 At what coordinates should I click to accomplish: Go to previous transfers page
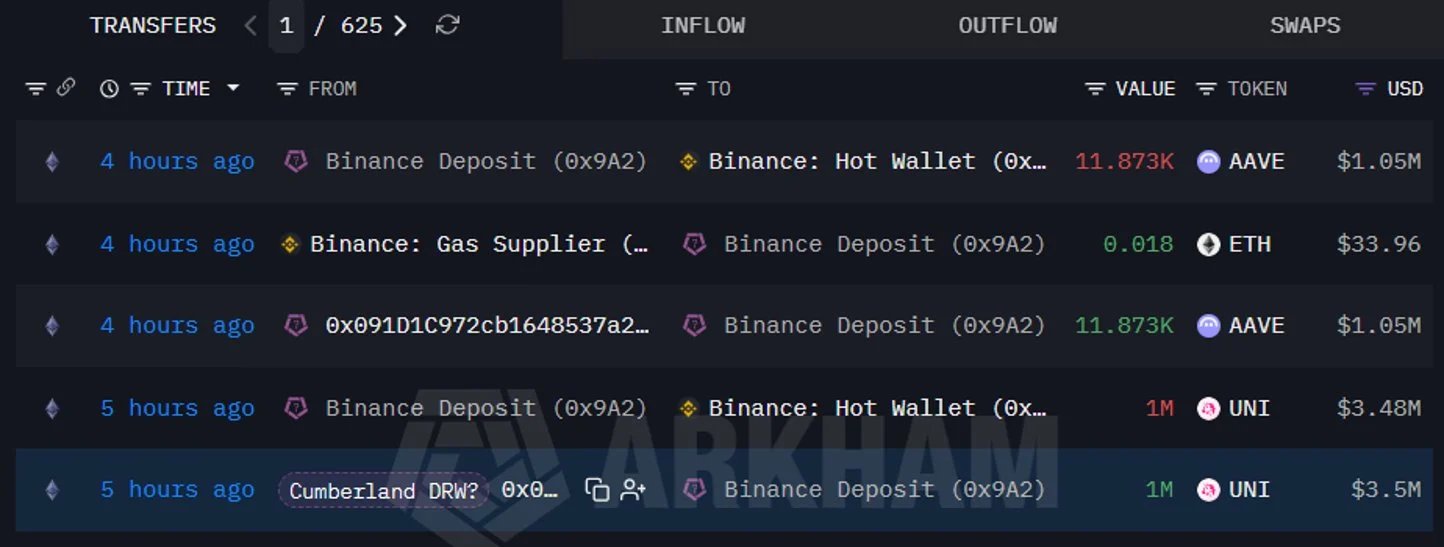(x=251, y=26)
